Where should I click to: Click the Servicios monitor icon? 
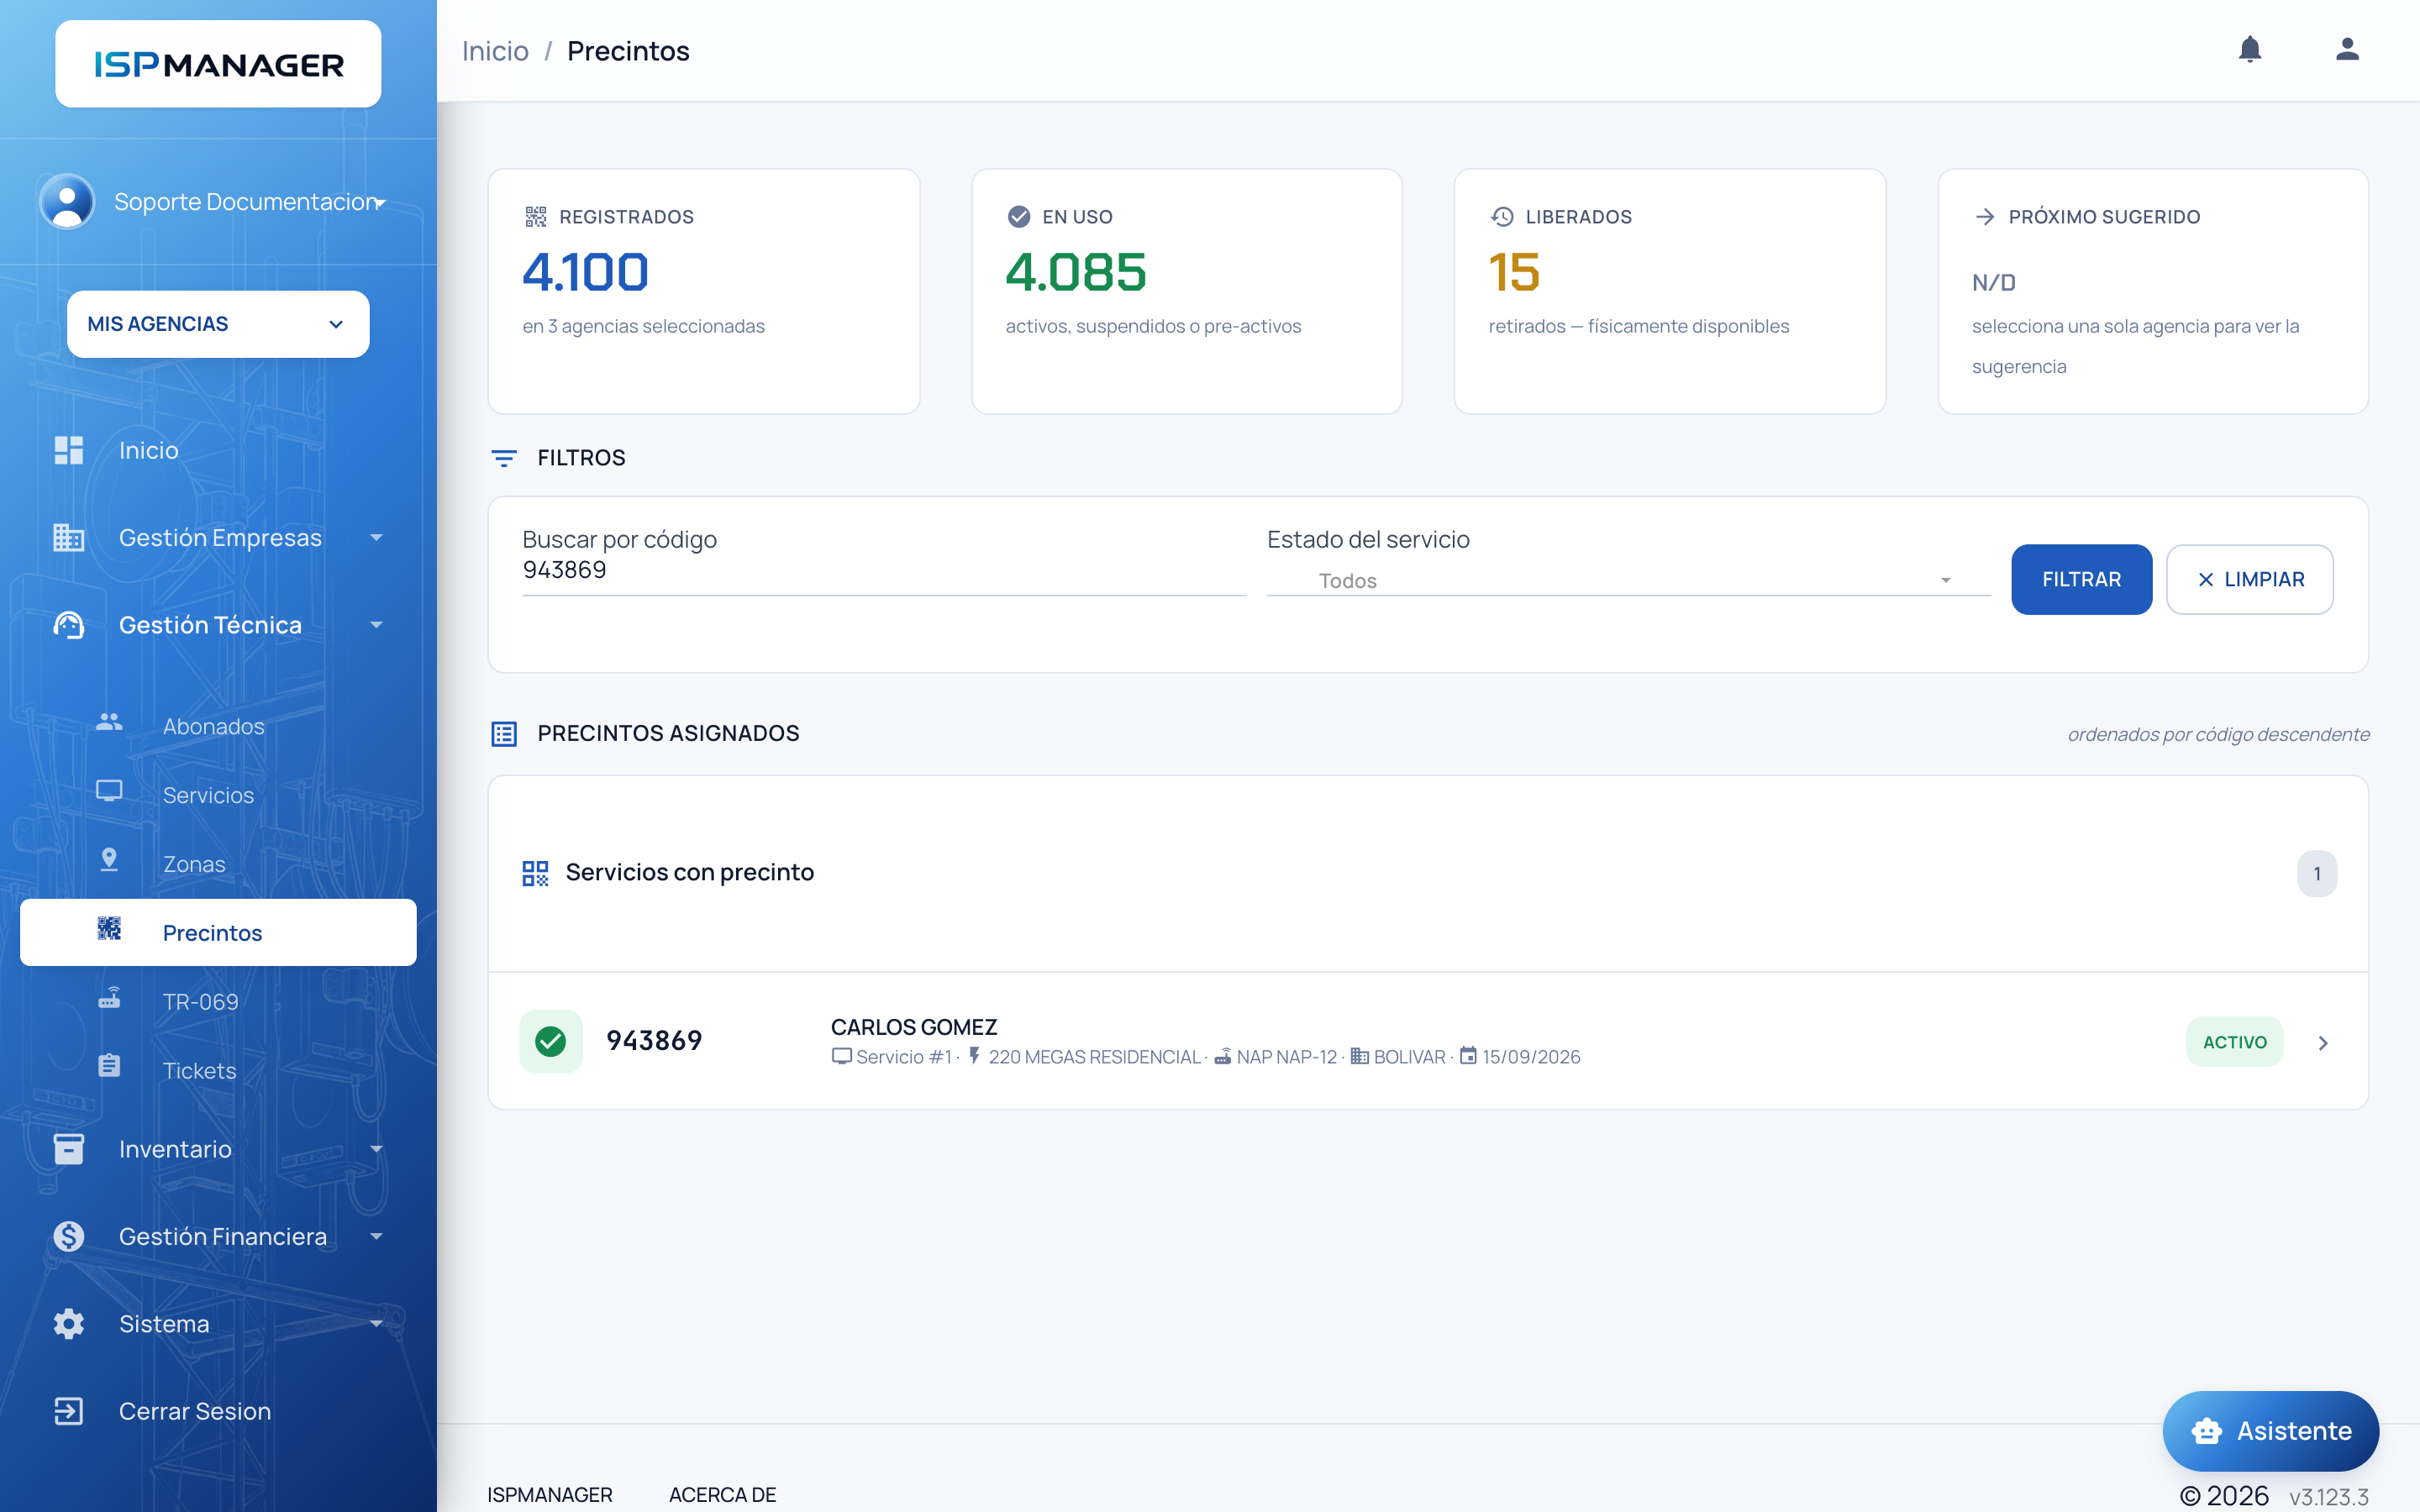pos(109,791)
